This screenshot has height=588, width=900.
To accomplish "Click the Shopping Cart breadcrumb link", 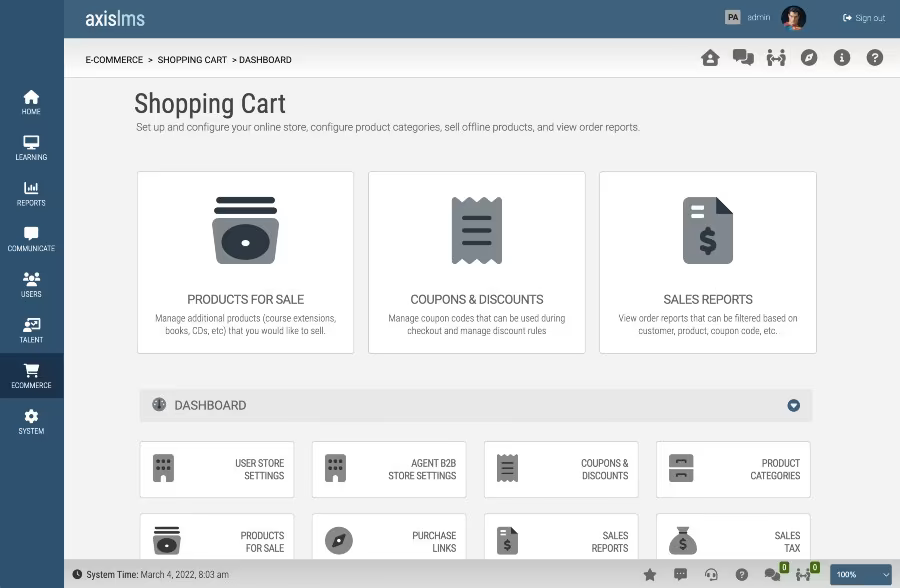I will click(x=192, y=60).
